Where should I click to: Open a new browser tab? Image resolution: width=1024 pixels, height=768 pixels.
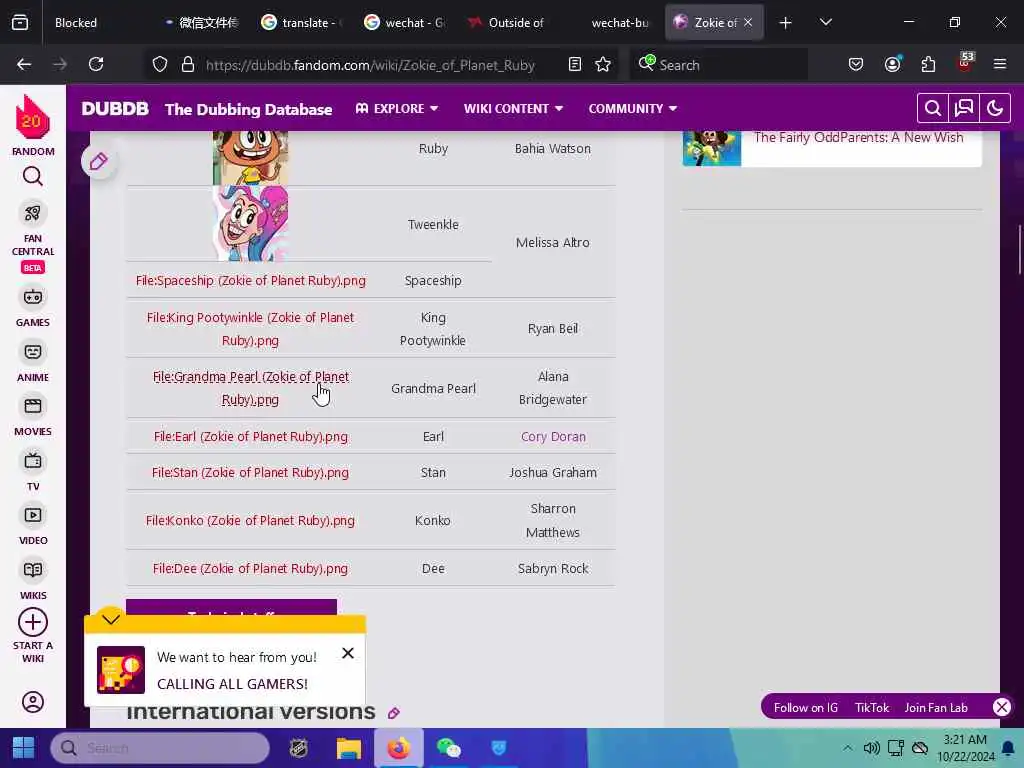(x=785, y=22)
